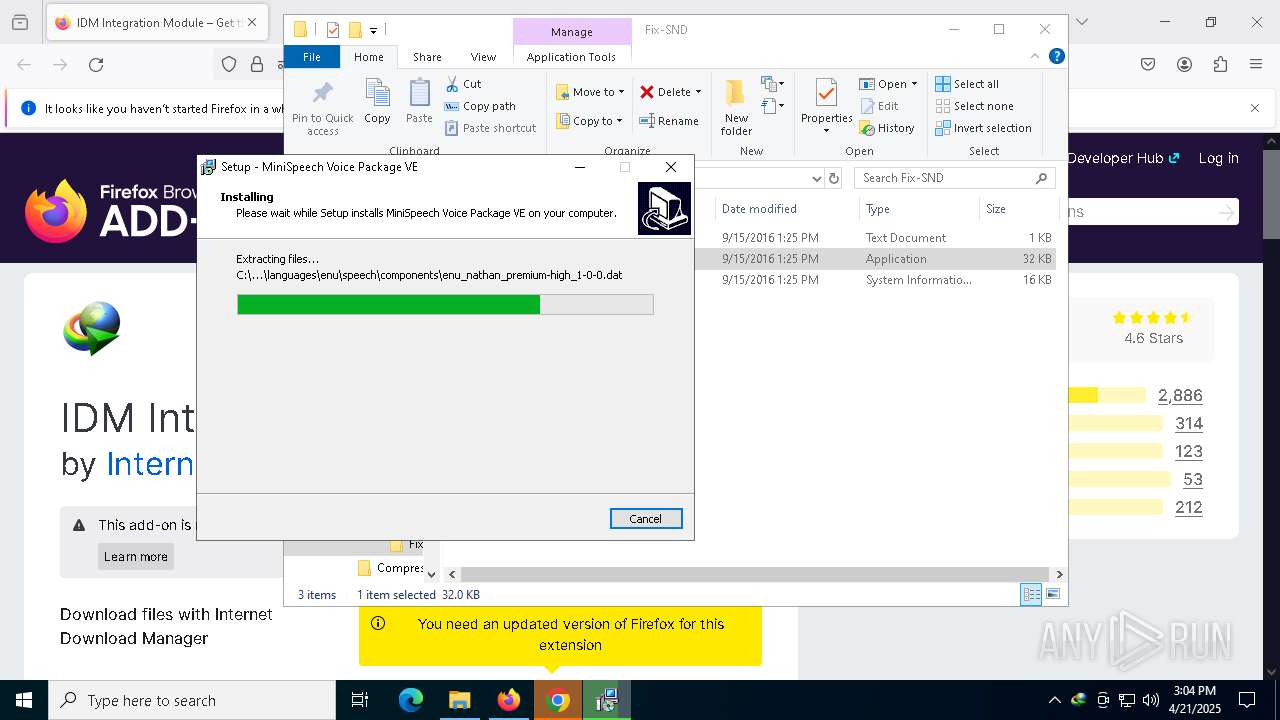Image resolution: width=1280 pixels, height=720 pixels.
Task: Sort by Type column header
Action: click(919, 209)
